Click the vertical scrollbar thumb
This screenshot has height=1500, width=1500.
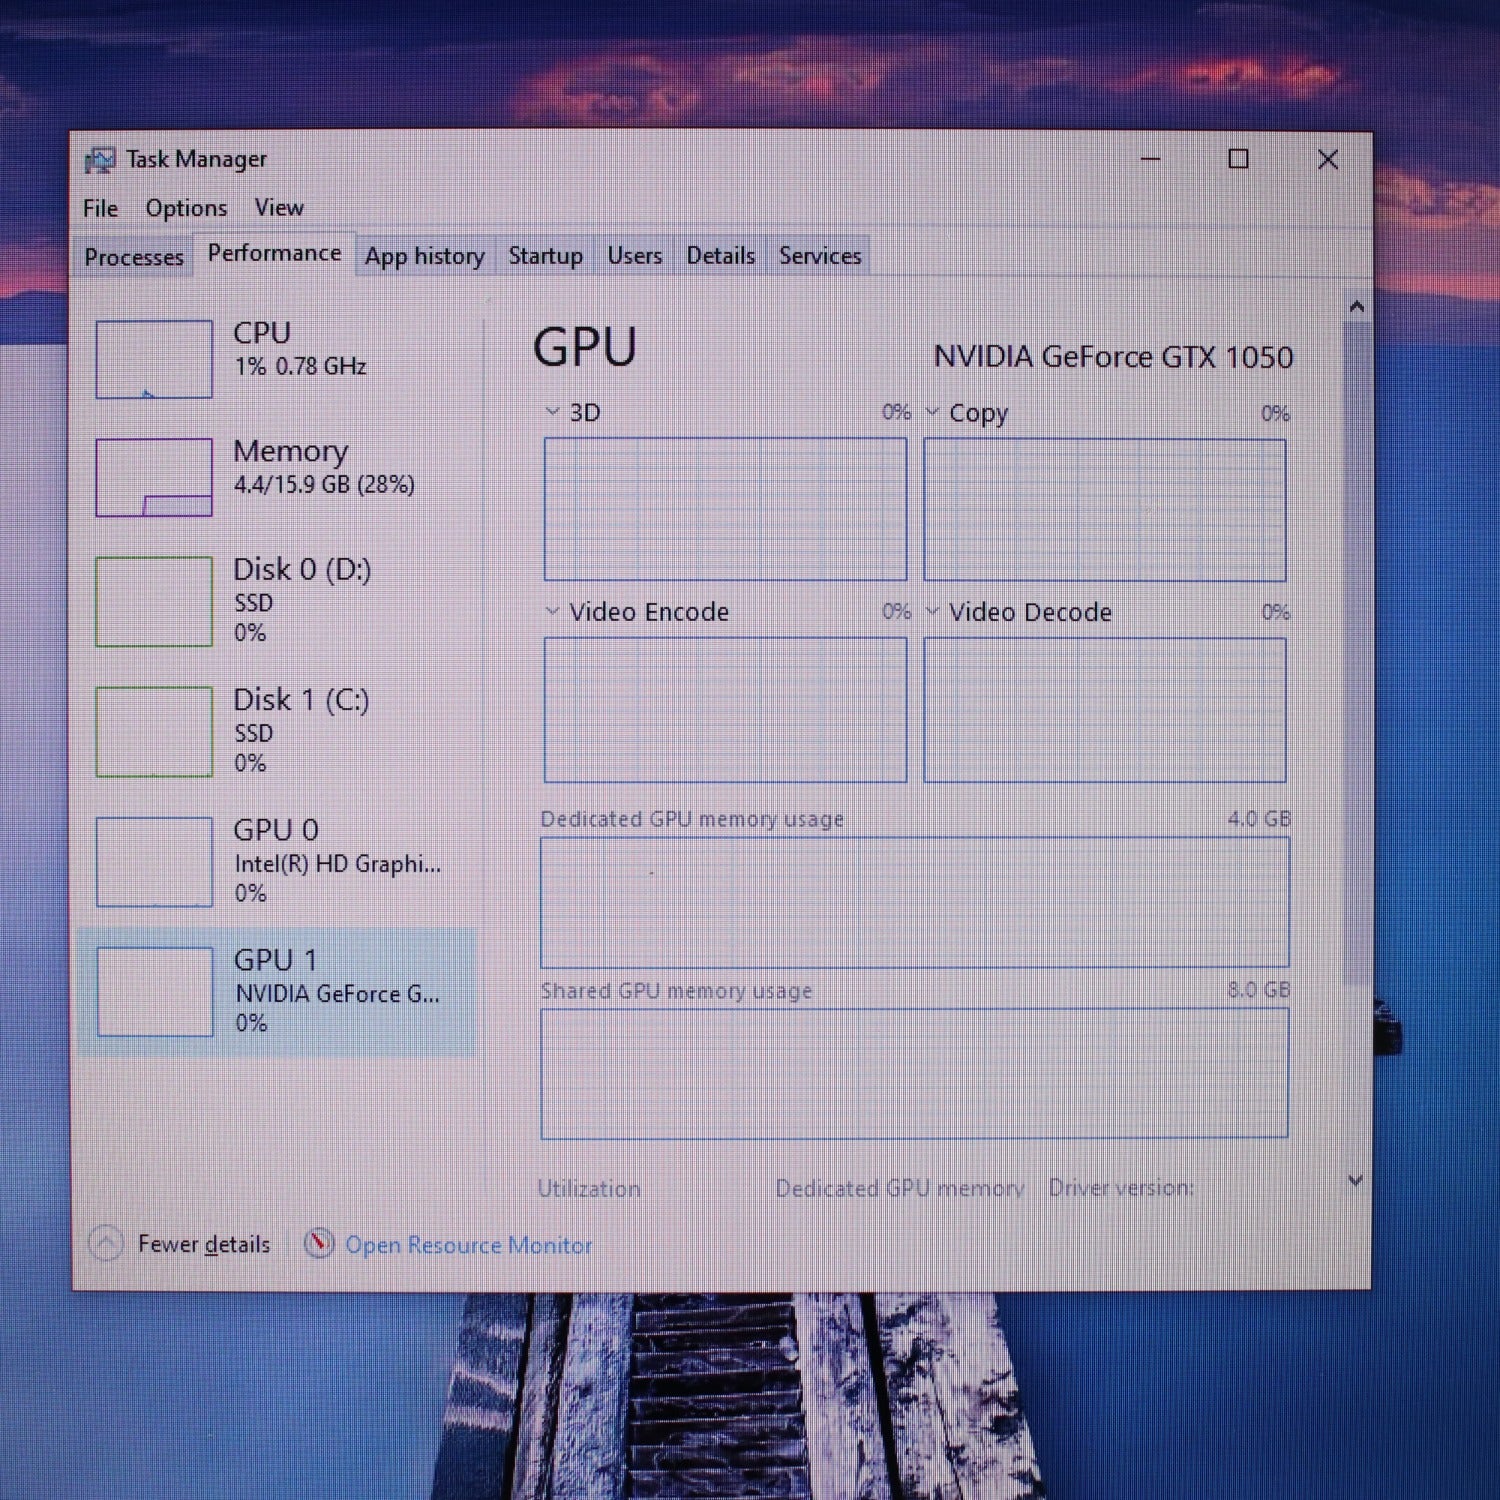[x=1356, y=653]
